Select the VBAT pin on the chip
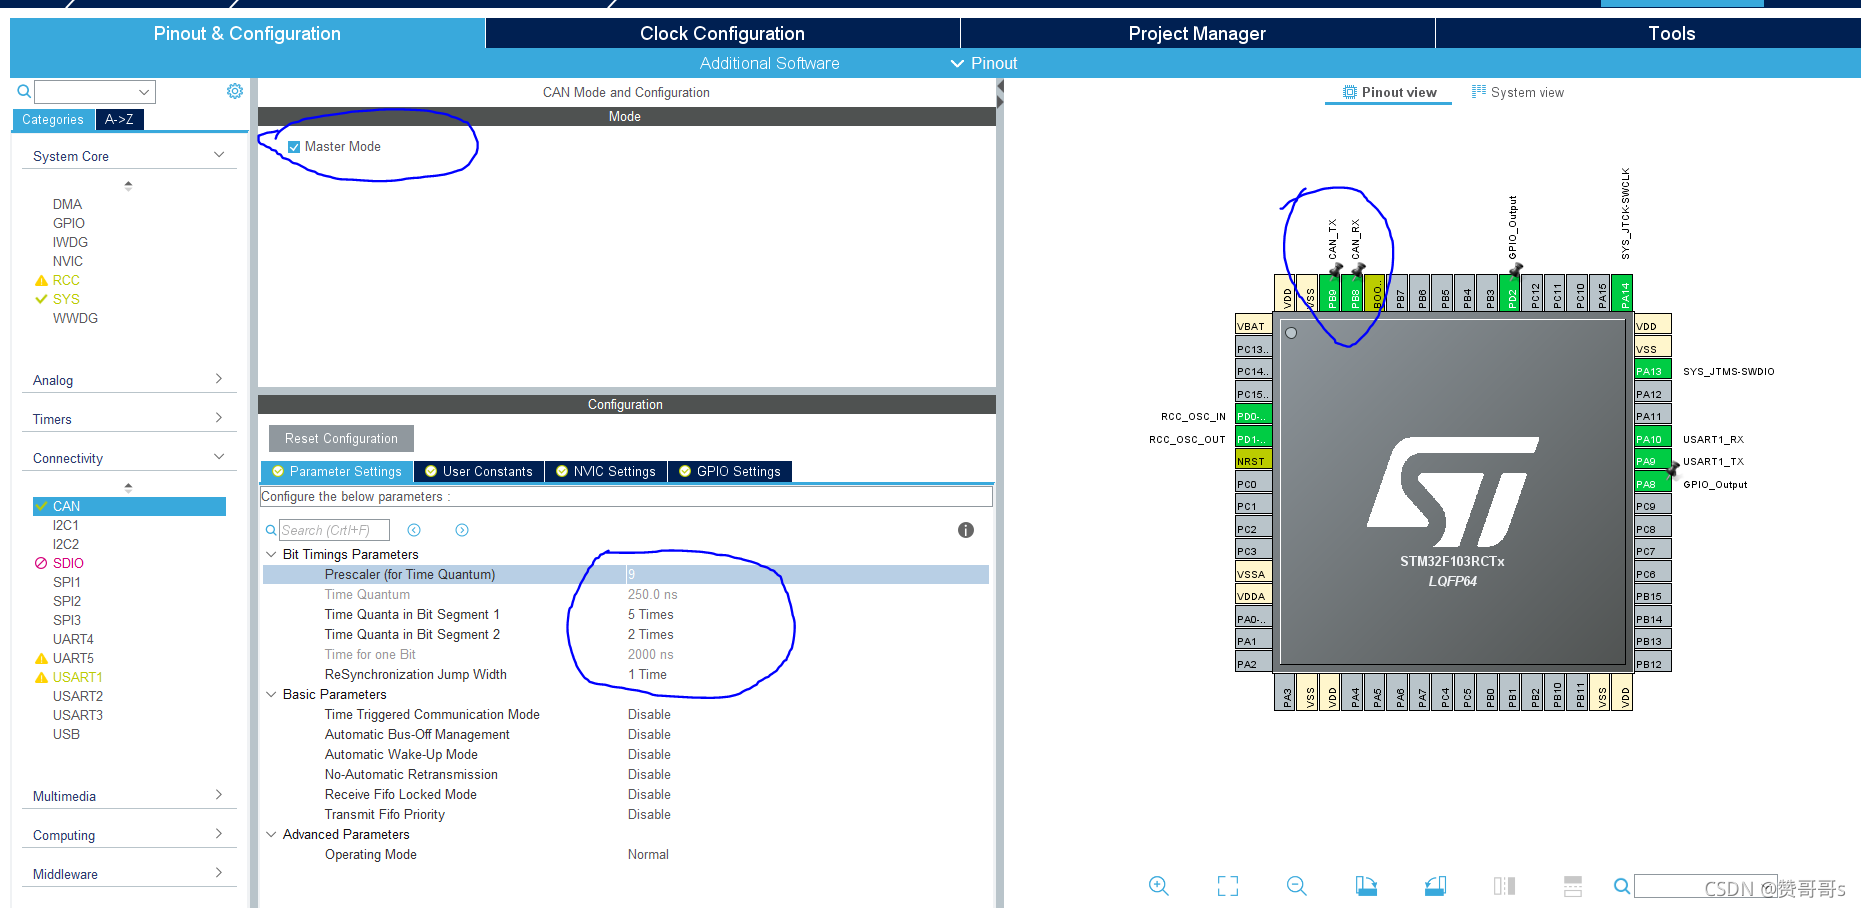The height and width of the screenshot is (908, 1861). coord(1254,325)
